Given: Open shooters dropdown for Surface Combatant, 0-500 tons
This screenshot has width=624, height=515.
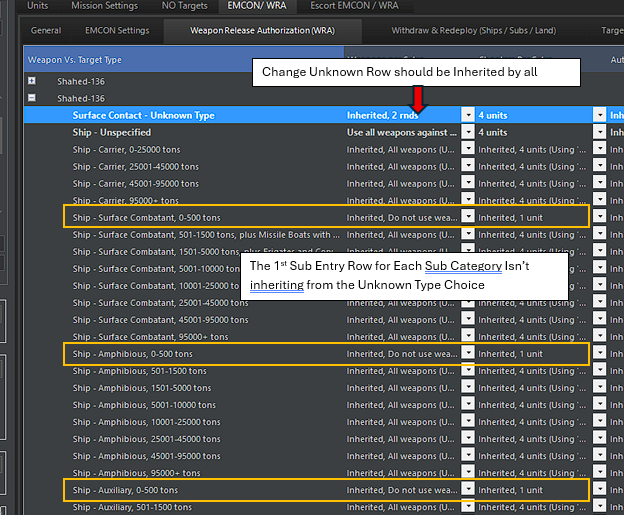Looking at the screenshot, I should 600,217.
